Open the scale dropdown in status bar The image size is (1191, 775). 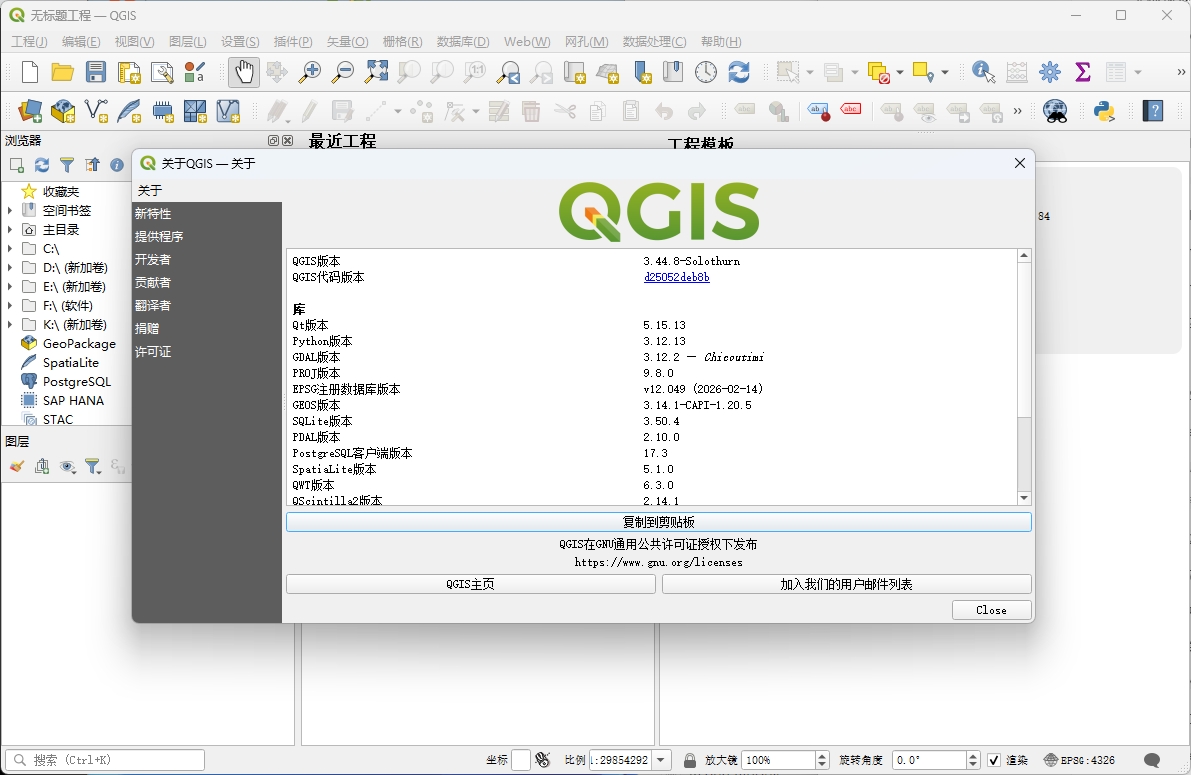point(661,760)
